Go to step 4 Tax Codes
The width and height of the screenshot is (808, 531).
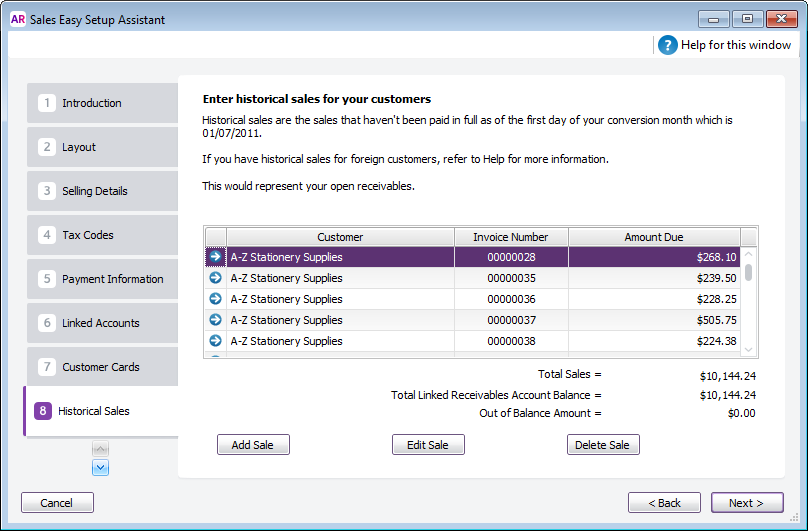(103, 235)
